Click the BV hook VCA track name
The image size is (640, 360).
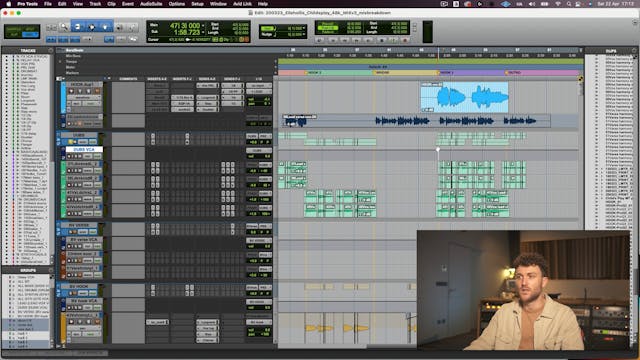pos(84,301)
